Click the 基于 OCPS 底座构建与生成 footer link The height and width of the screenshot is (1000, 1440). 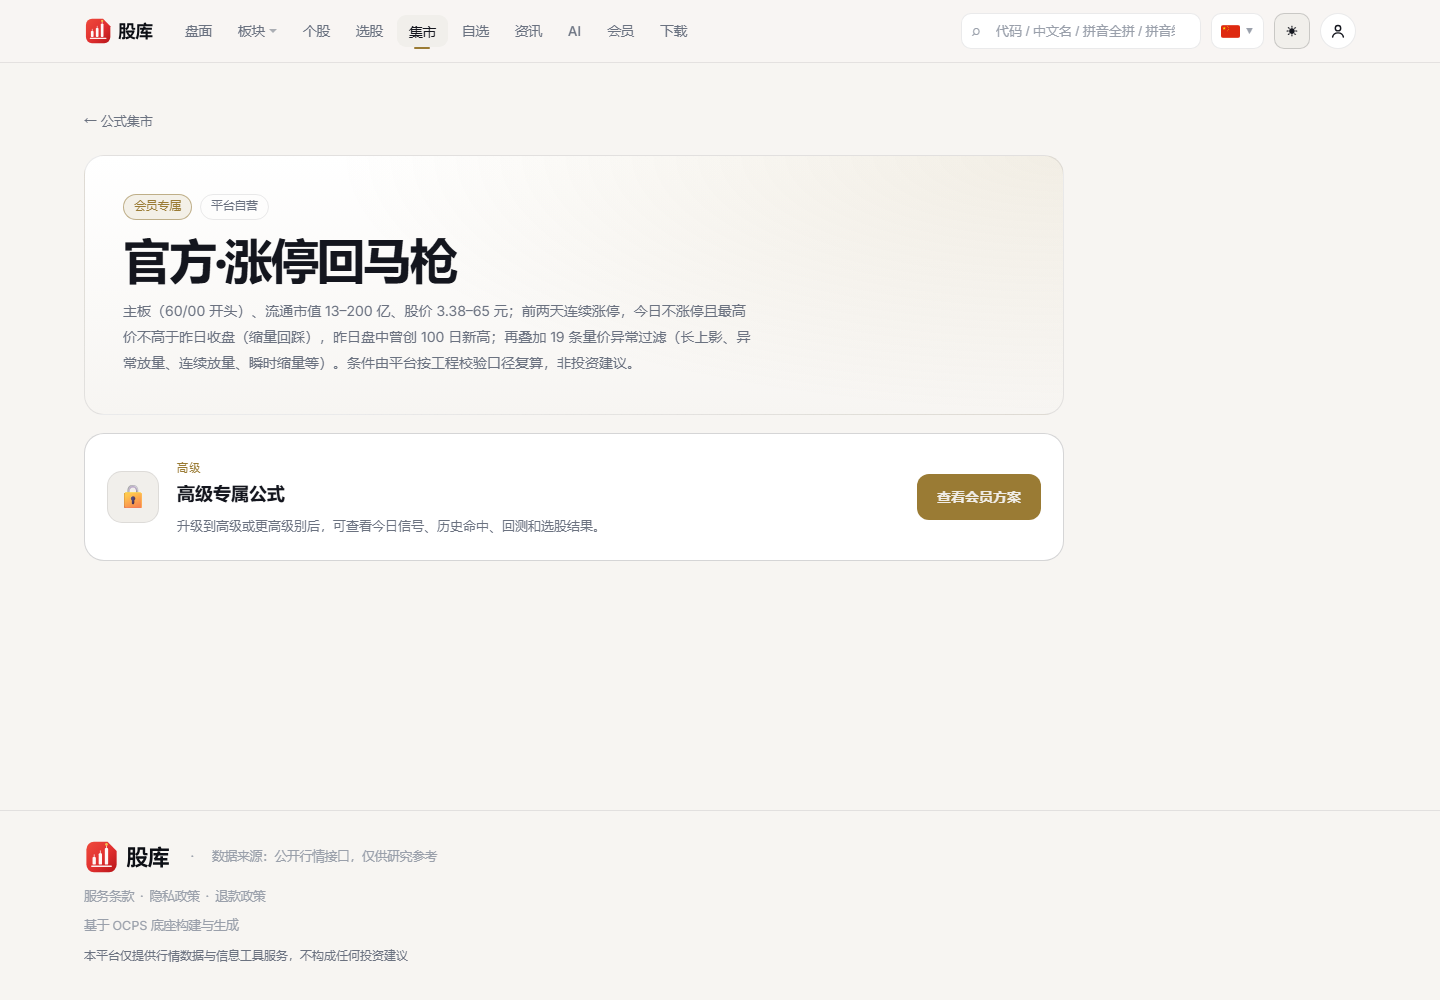[x=162, y=925]
